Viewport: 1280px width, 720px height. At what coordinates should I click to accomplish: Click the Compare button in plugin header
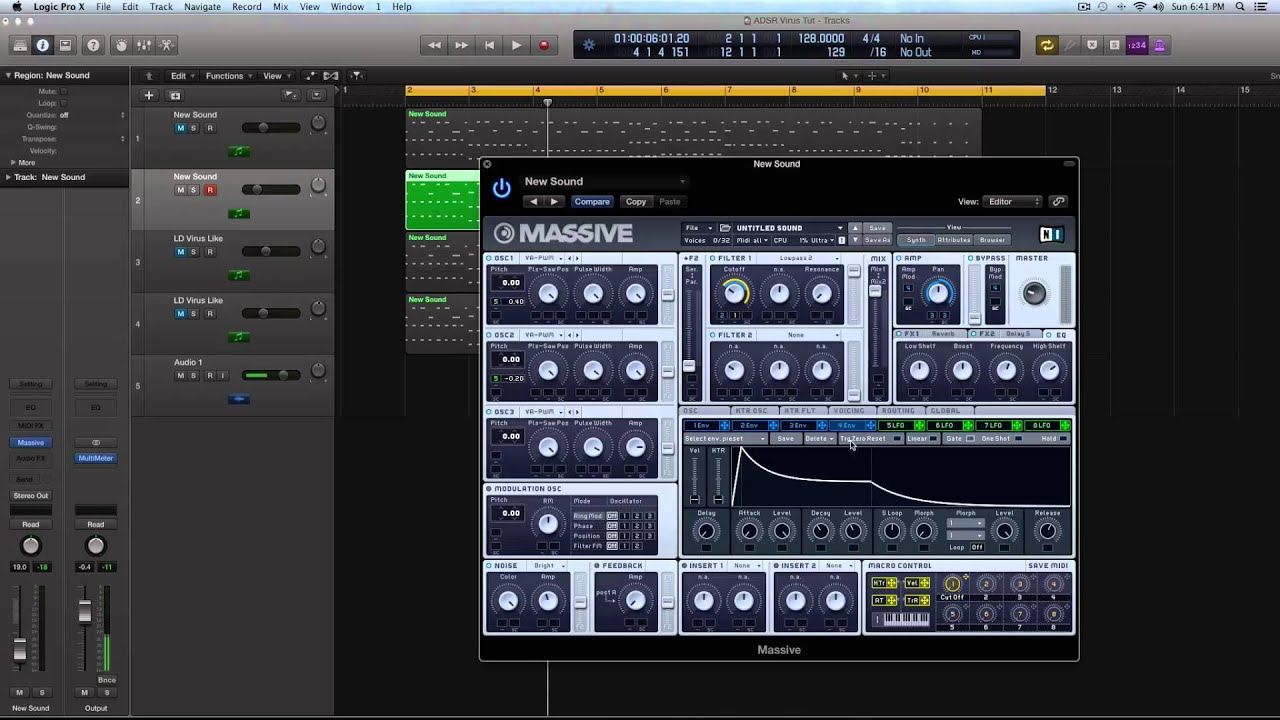[592, 201]
